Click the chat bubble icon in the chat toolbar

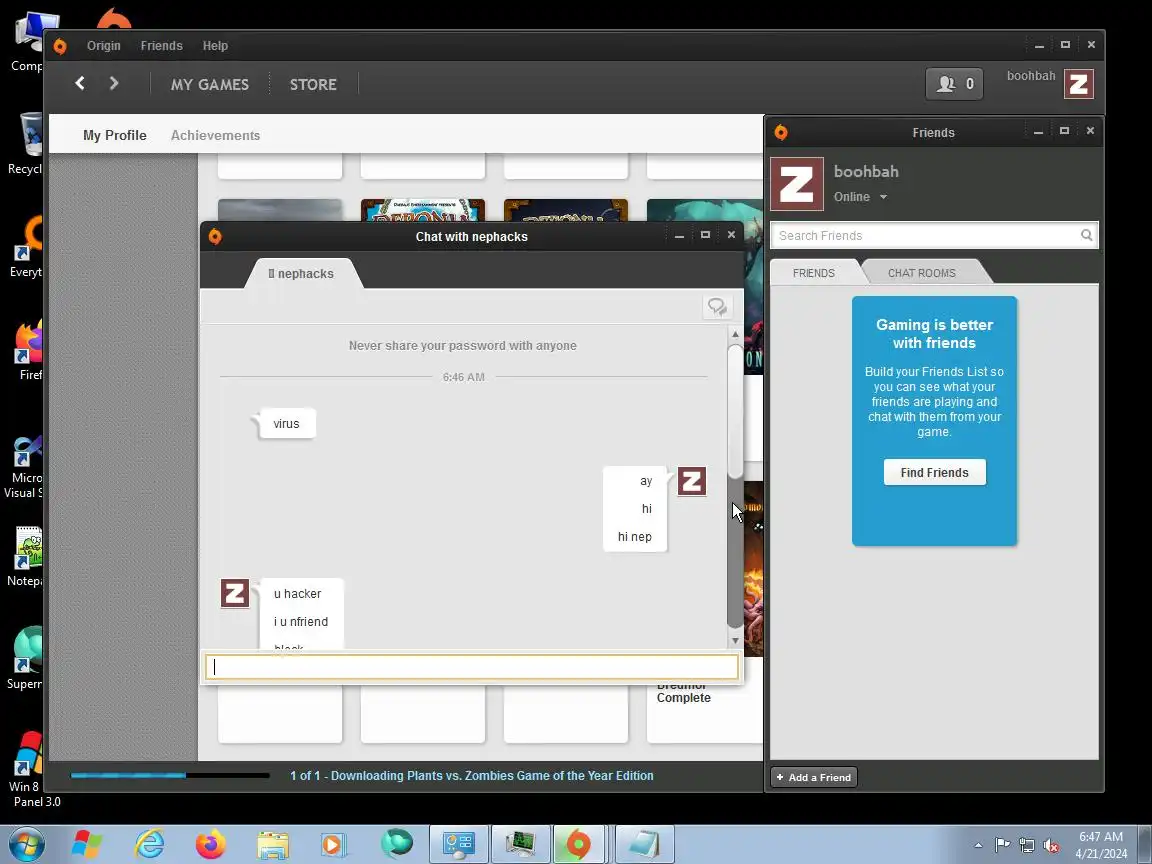[717, 306]
